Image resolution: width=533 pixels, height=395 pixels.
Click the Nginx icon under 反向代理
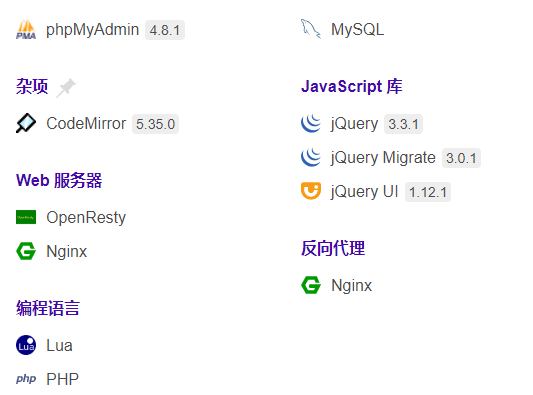click(x=311, y=285)
